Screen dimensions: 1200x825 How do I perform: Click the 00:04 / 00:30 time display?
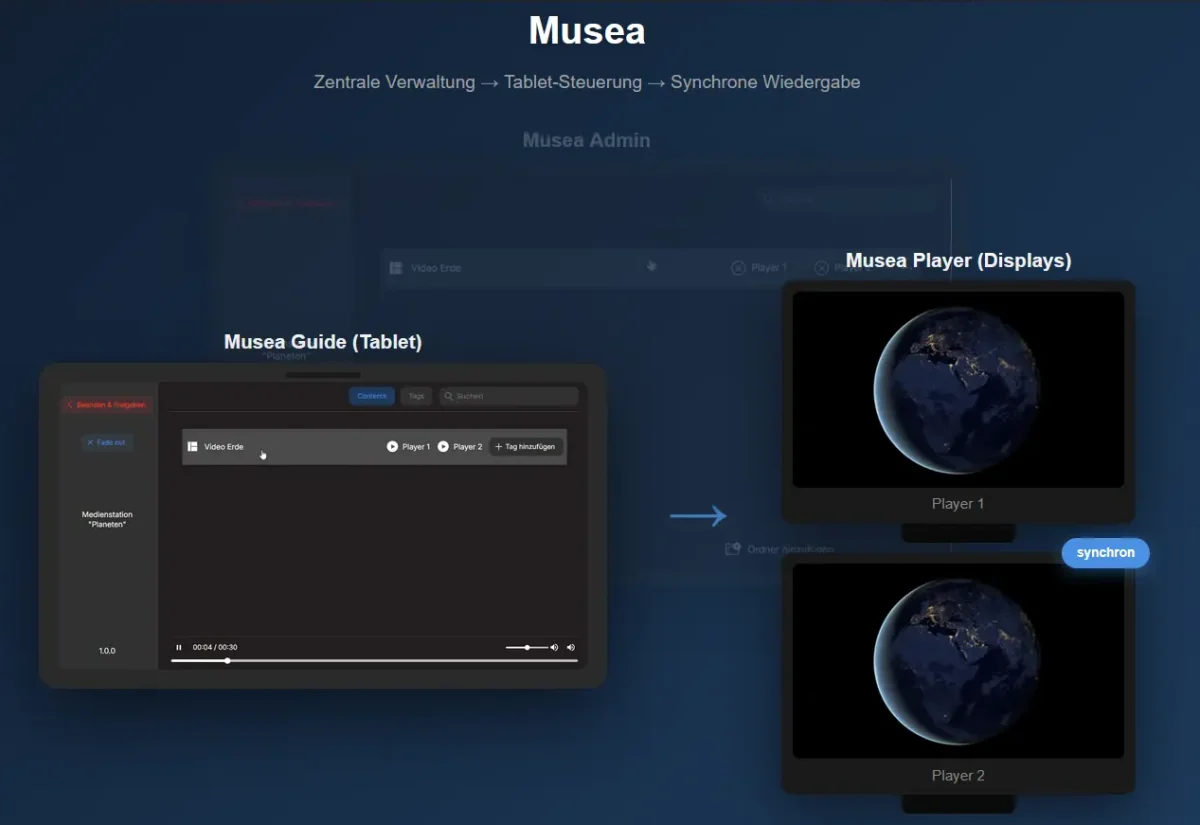pos(215,647)
